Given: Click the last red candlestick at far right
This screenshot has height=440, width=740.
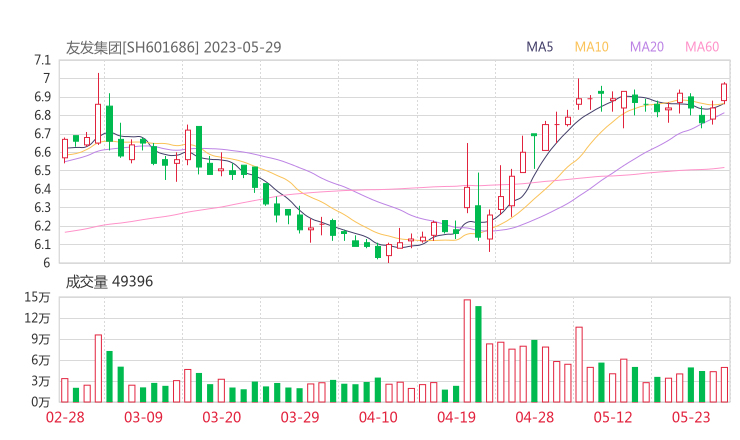Looking at the screenshot, I should click(724, 92).
